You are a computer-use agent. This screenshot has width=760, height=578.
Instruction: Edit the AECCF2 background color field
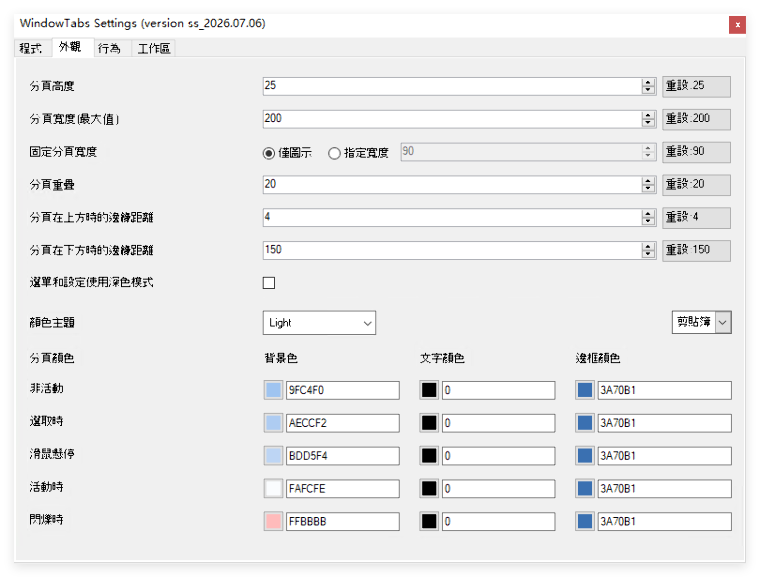point(343,423)
